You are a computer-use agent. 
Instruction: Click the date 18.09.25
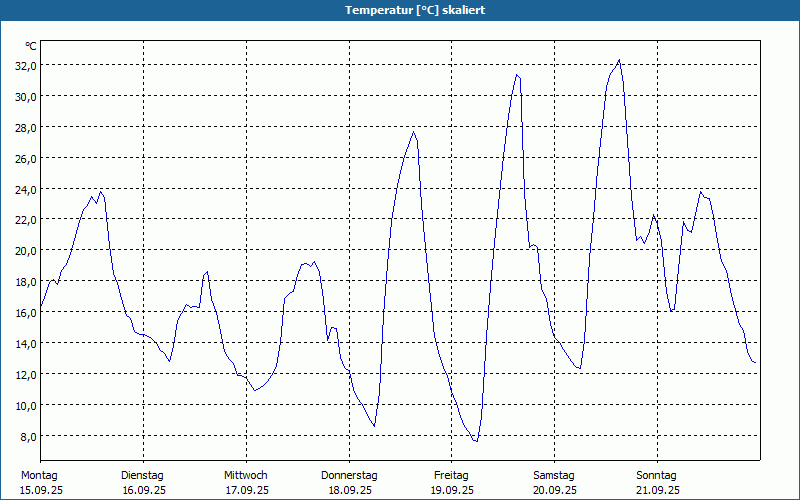pos(350,491)
